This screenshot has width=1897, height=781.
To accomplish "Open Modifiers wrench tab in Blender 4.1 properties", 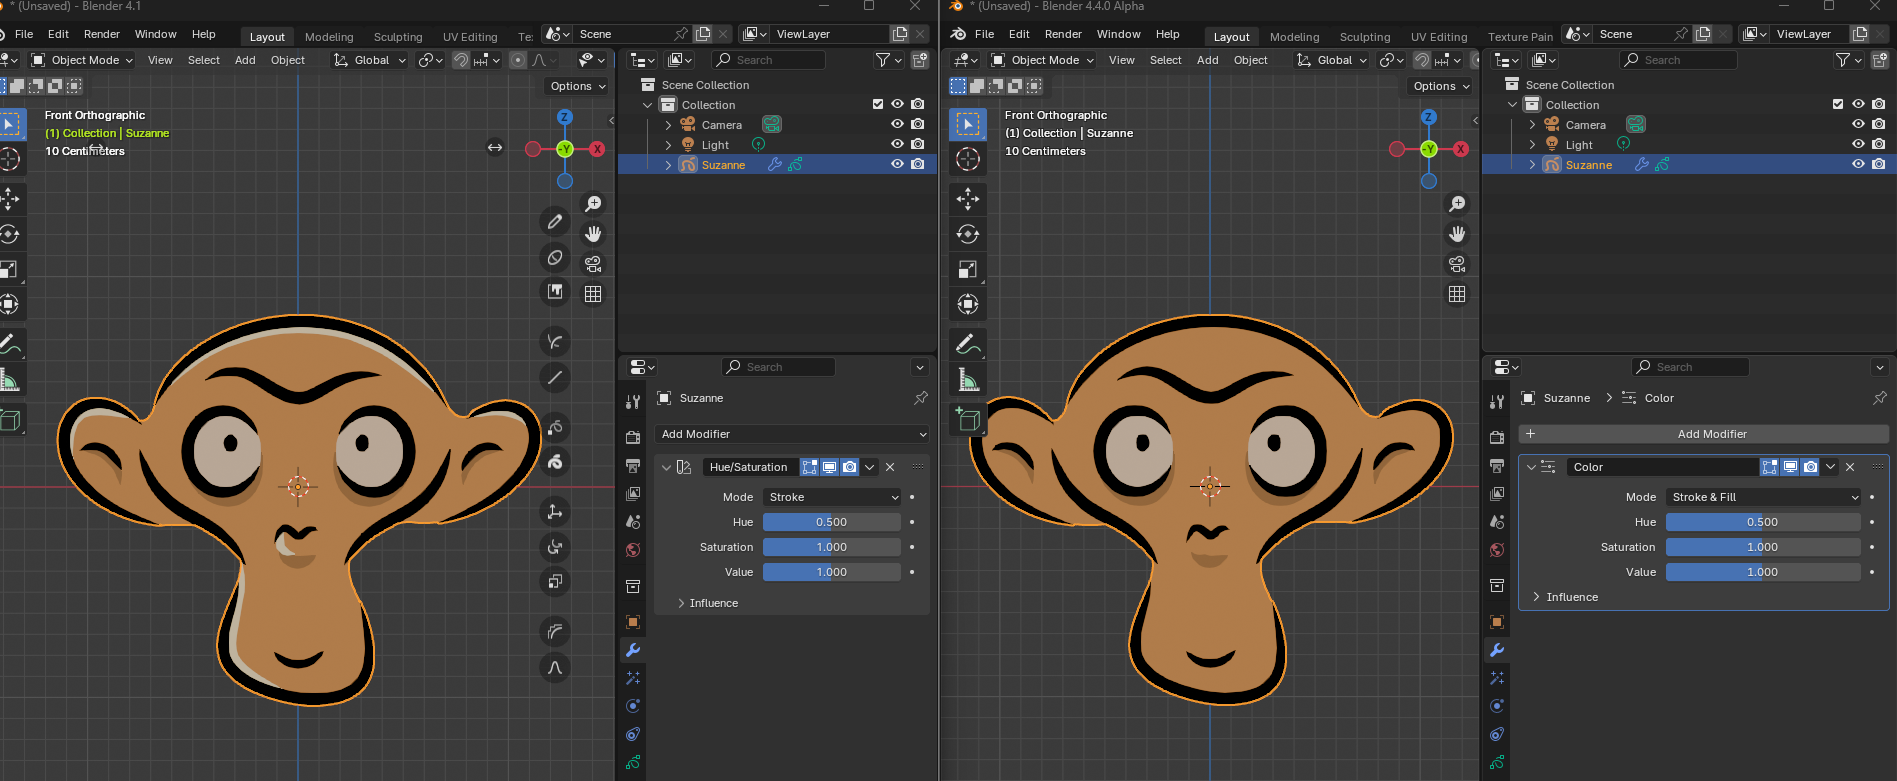I will [633, 650].
